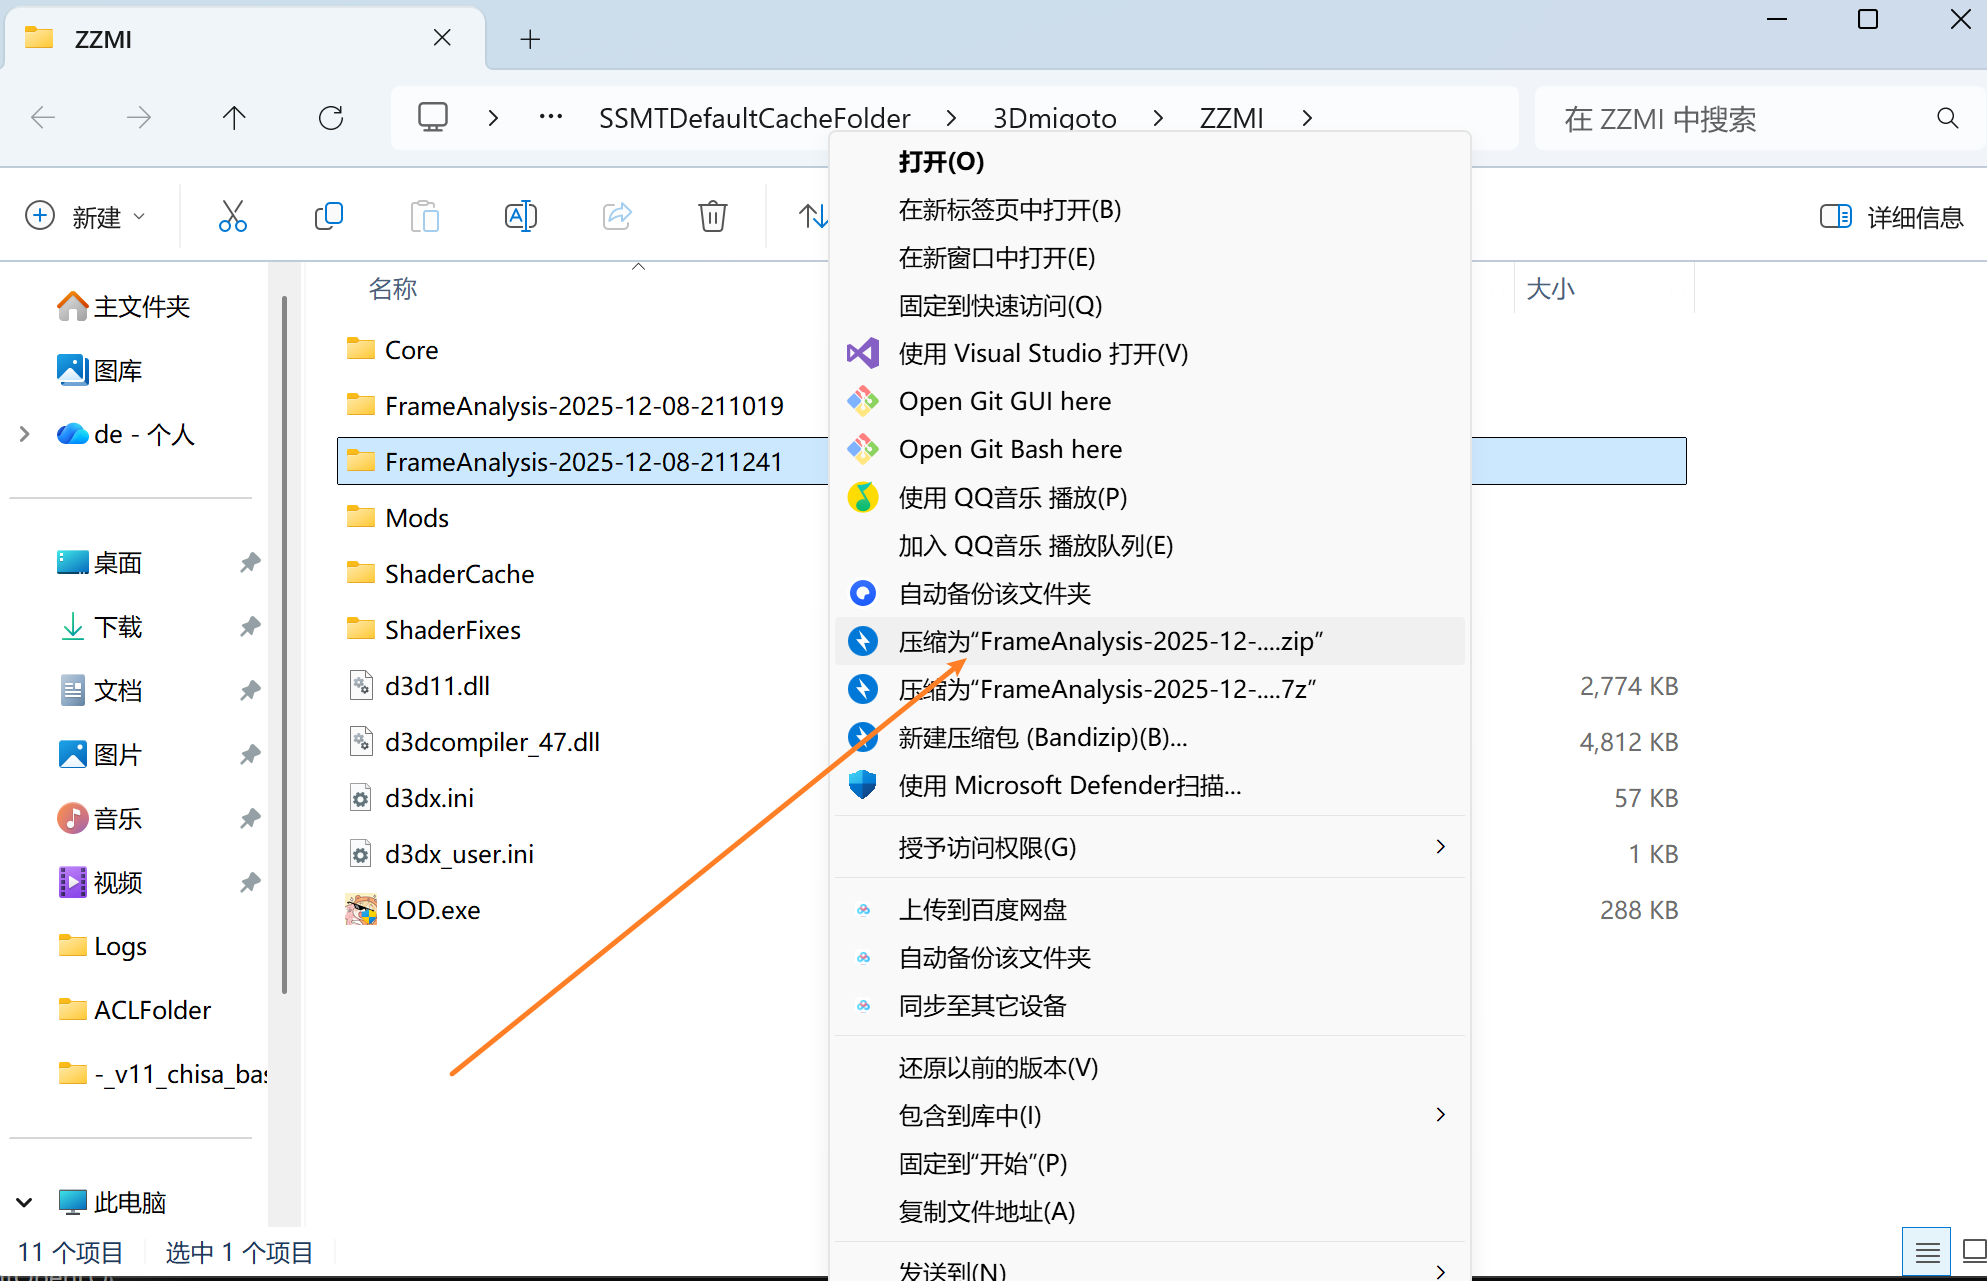Click the Cut scissors icon in toolbar
The width and height of the screenshot is (1987, 1281).
pos(232,216)
